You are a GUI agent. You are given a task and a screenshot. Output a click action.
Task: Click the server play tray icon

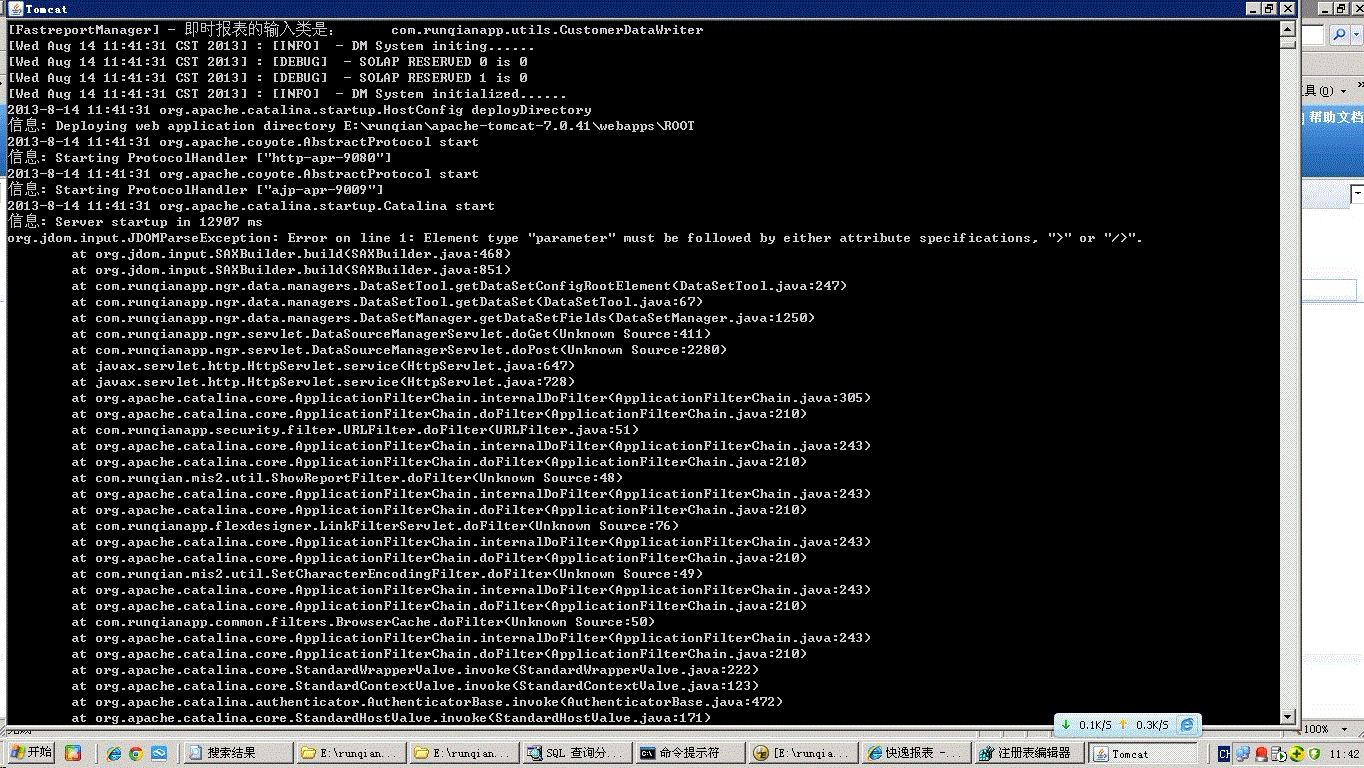pos(1279,753)
